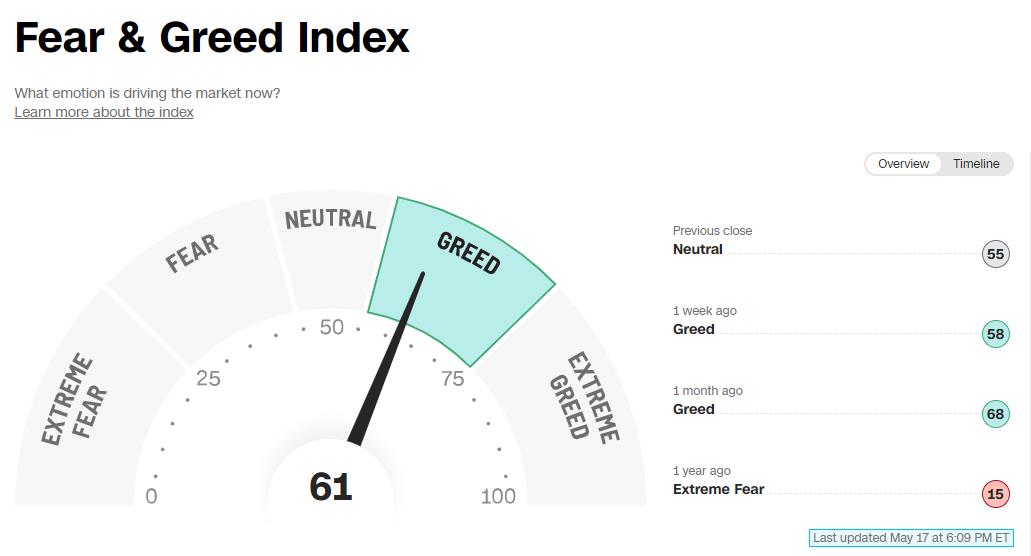Select the Overview toggle option
The width and height of the screenshot is (1031, 556).
click(x=903, y=164)
